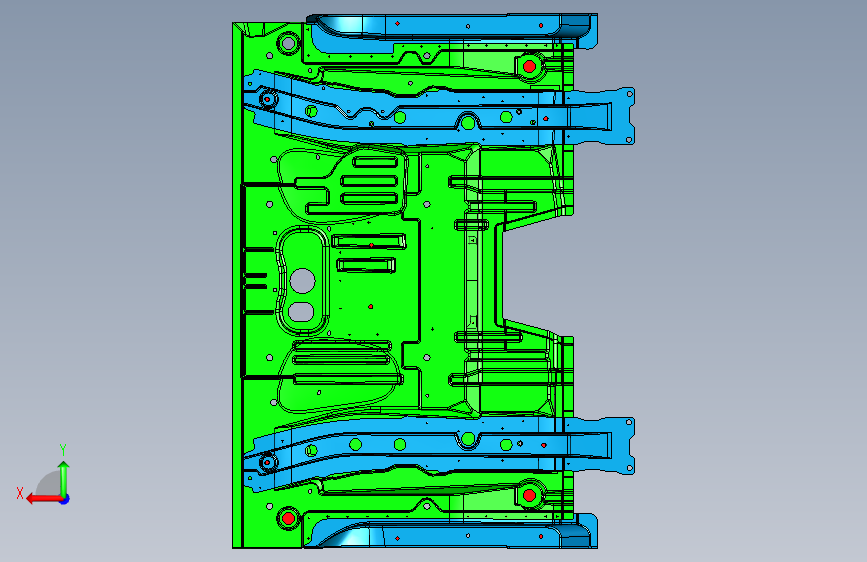Select the gray quarter-circle plane of the triad
Screen dimensions: 867x562
click(48, 485)
